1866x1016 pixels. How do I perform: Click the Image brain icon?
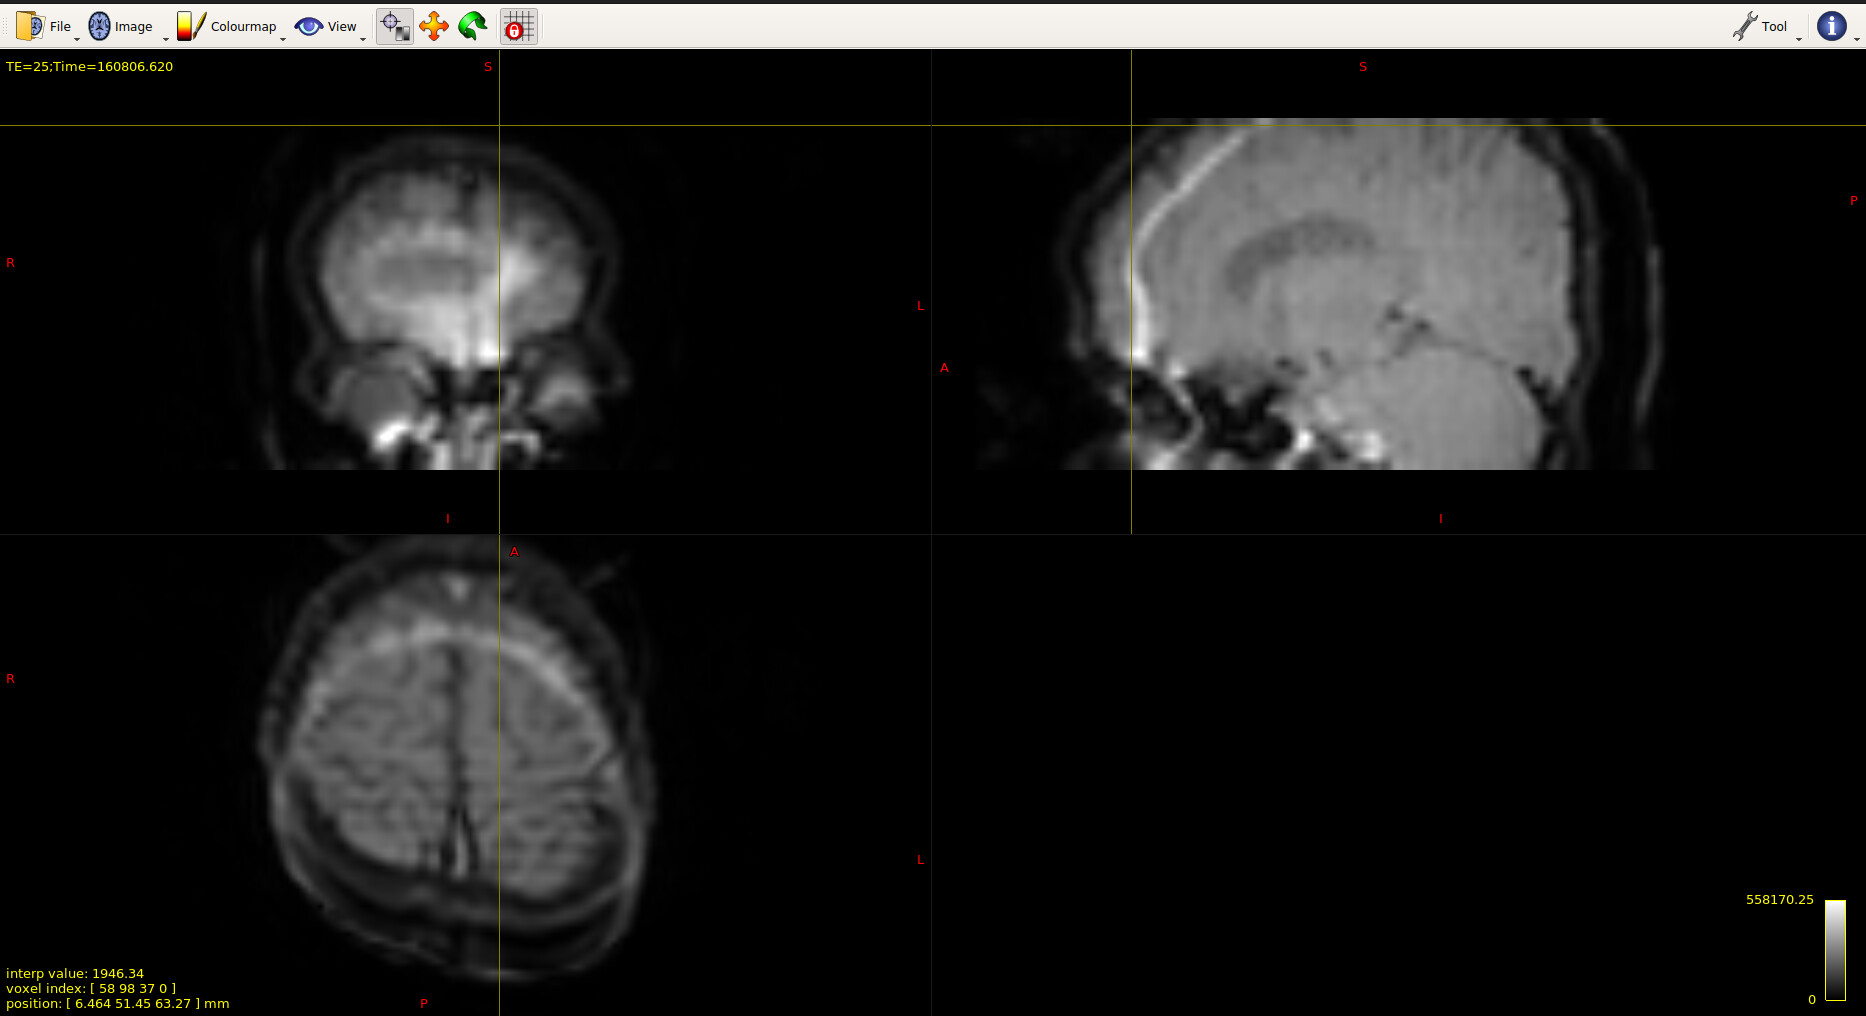[x=99, y=26]
